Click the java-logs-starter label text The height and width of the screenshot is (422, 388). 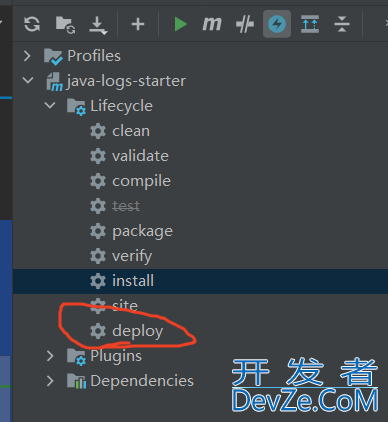(x=126, y=81)
